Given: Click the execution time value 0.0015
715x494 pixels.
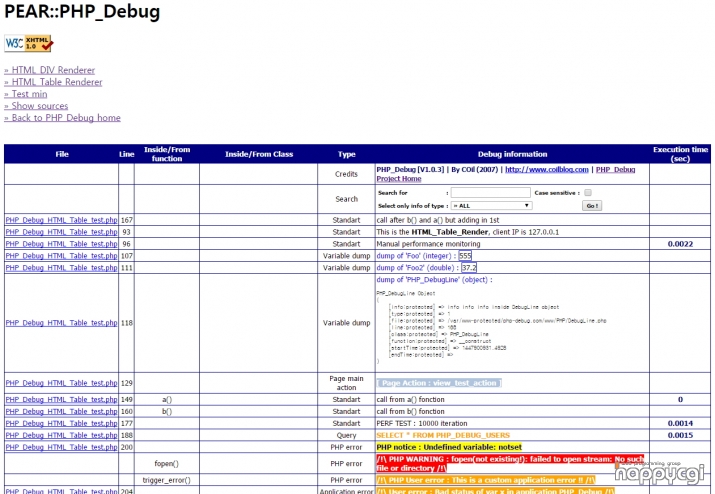Looking at the screenshot, I should 680,435.
